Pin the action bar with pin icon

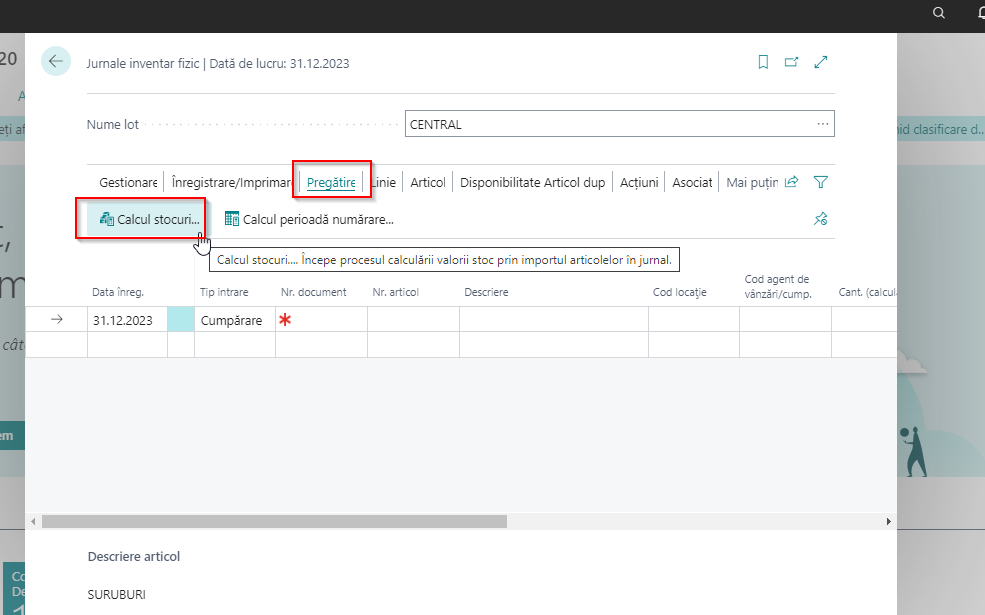[820, 219]
